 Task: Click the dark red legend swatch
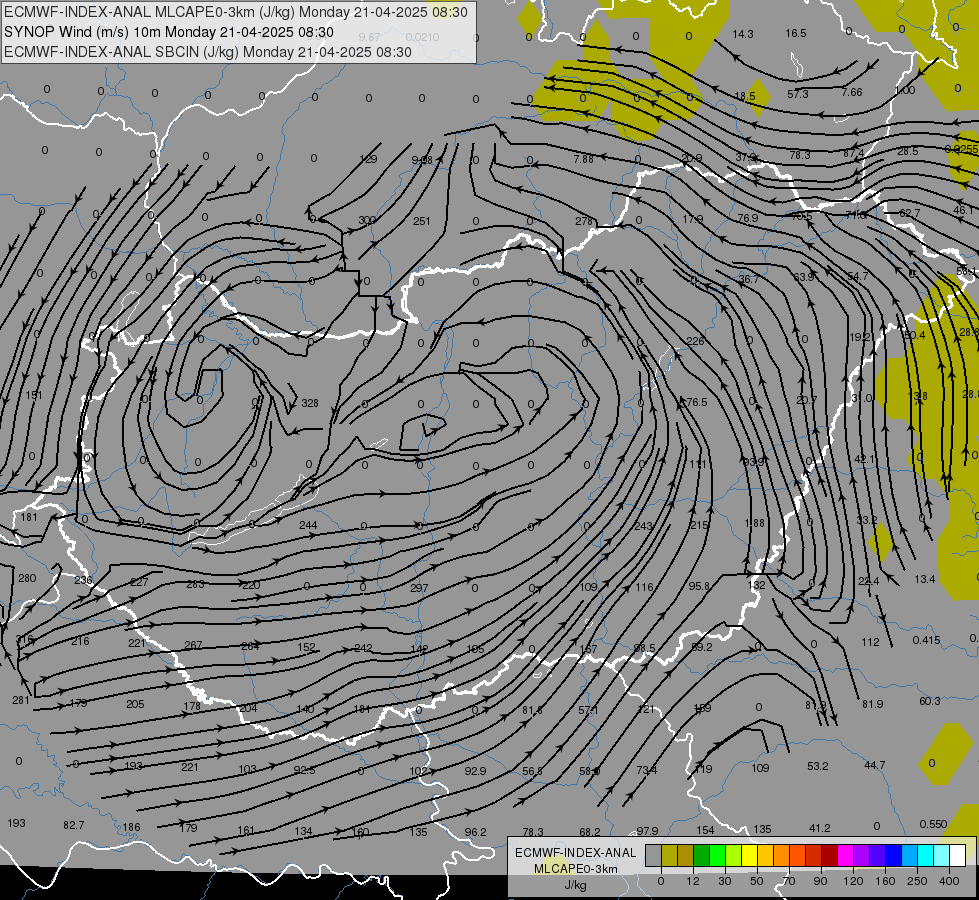830,855
